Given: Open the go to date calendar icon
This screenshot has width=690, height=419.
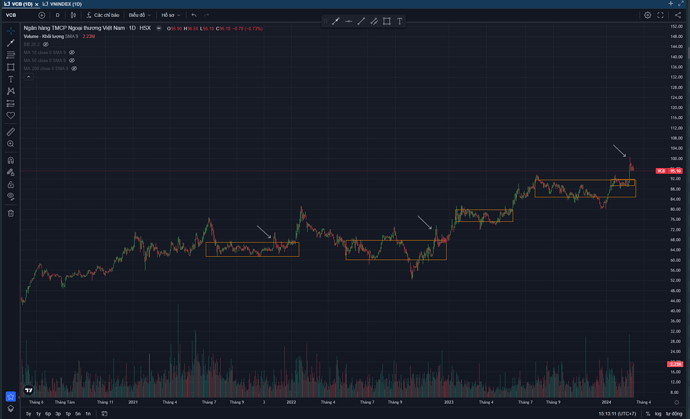Looking at the screenshot, I should [104, 414].
